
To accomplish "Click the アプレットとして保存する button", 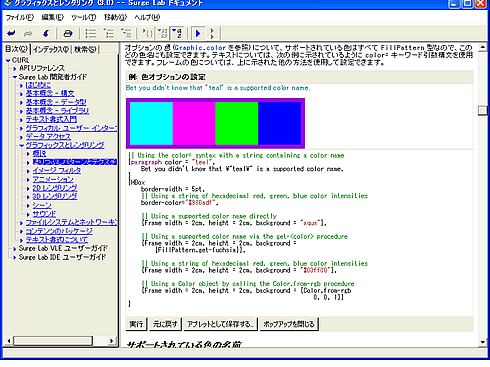I will [221, 324].
